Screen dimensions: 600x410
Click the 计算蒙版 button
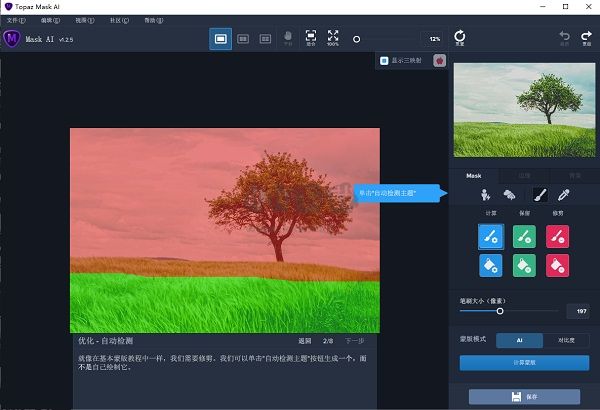(x=524, y=362)
